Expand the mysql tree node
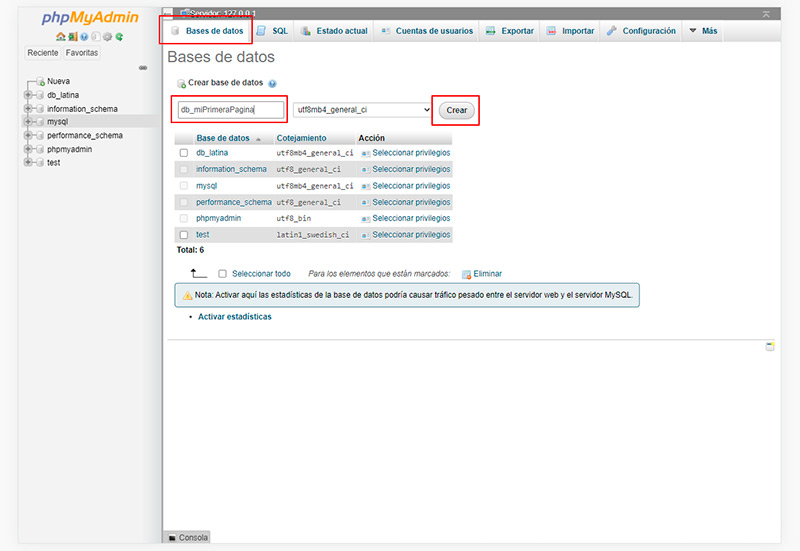Image resolution: width=800 pixels, height=551 pixels. [x=28, y=122]
